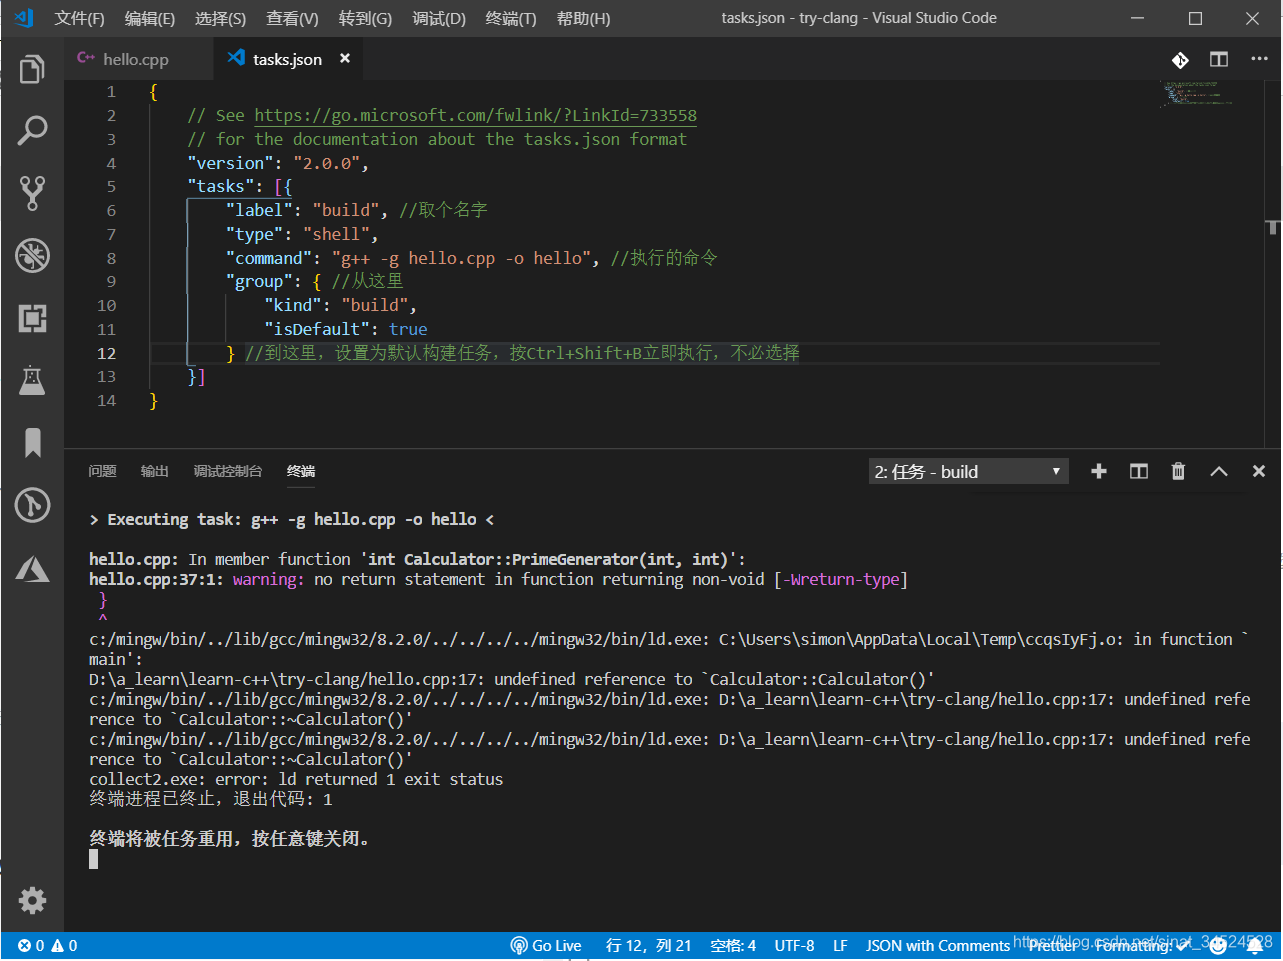The image size is (1283, 961).
Task: Click errors and warnings count in status bar
Action: (x=47, y=946)
